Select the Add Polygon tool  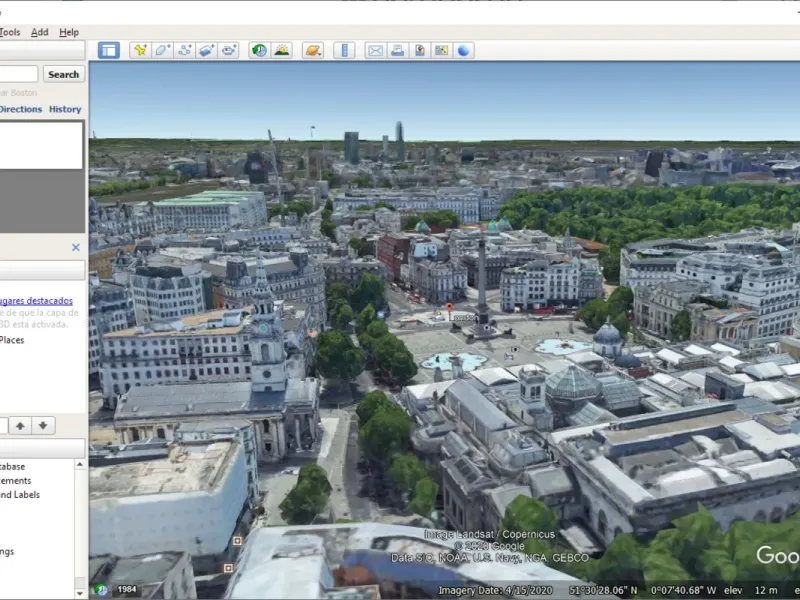[162, 50]
